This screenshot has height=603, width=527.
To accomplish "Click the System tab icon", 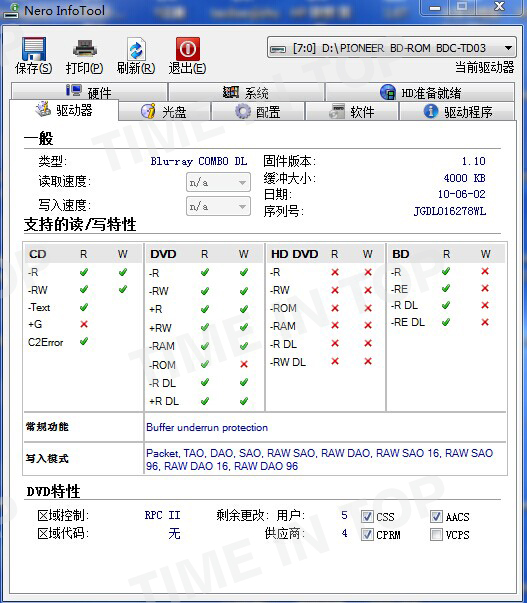I will tap(231, 92).
